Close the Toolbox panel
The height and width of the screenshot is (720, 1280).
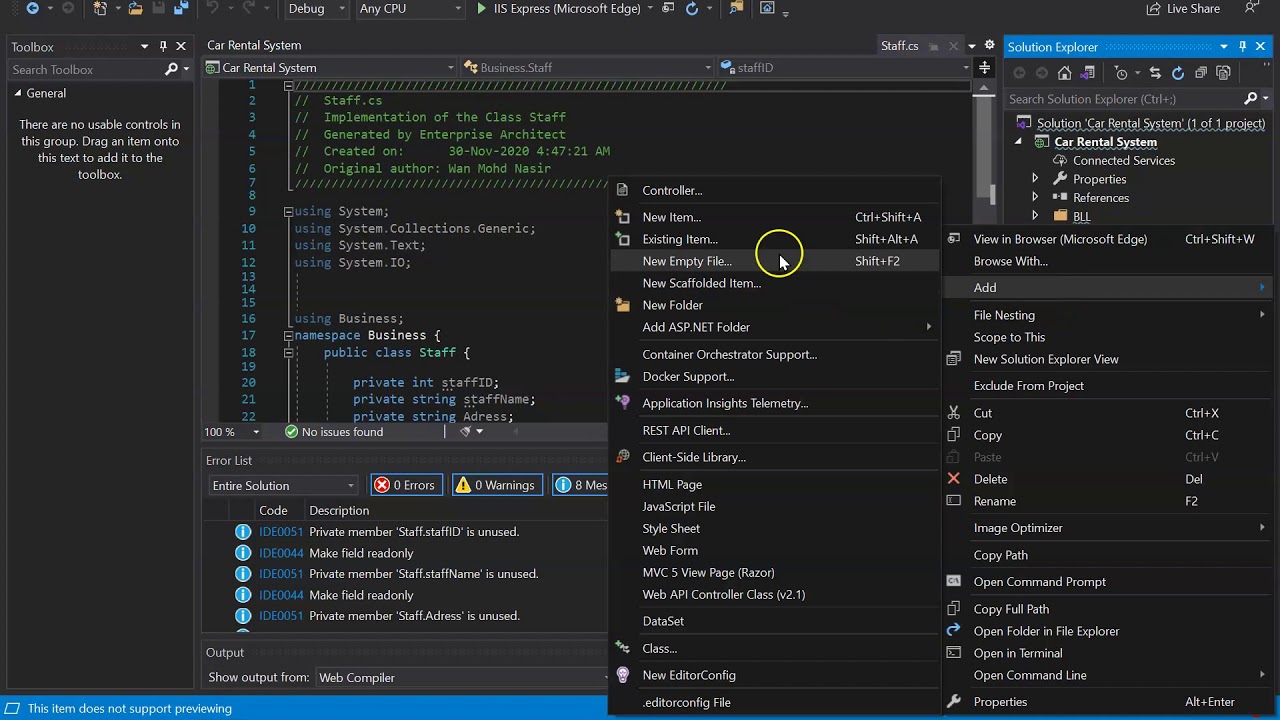181,46
